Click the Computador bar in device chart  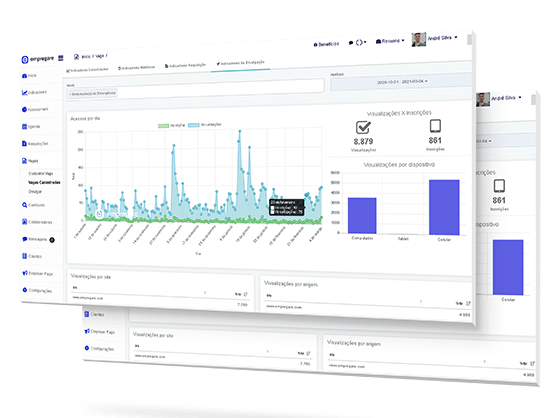(x=362, y=216)
